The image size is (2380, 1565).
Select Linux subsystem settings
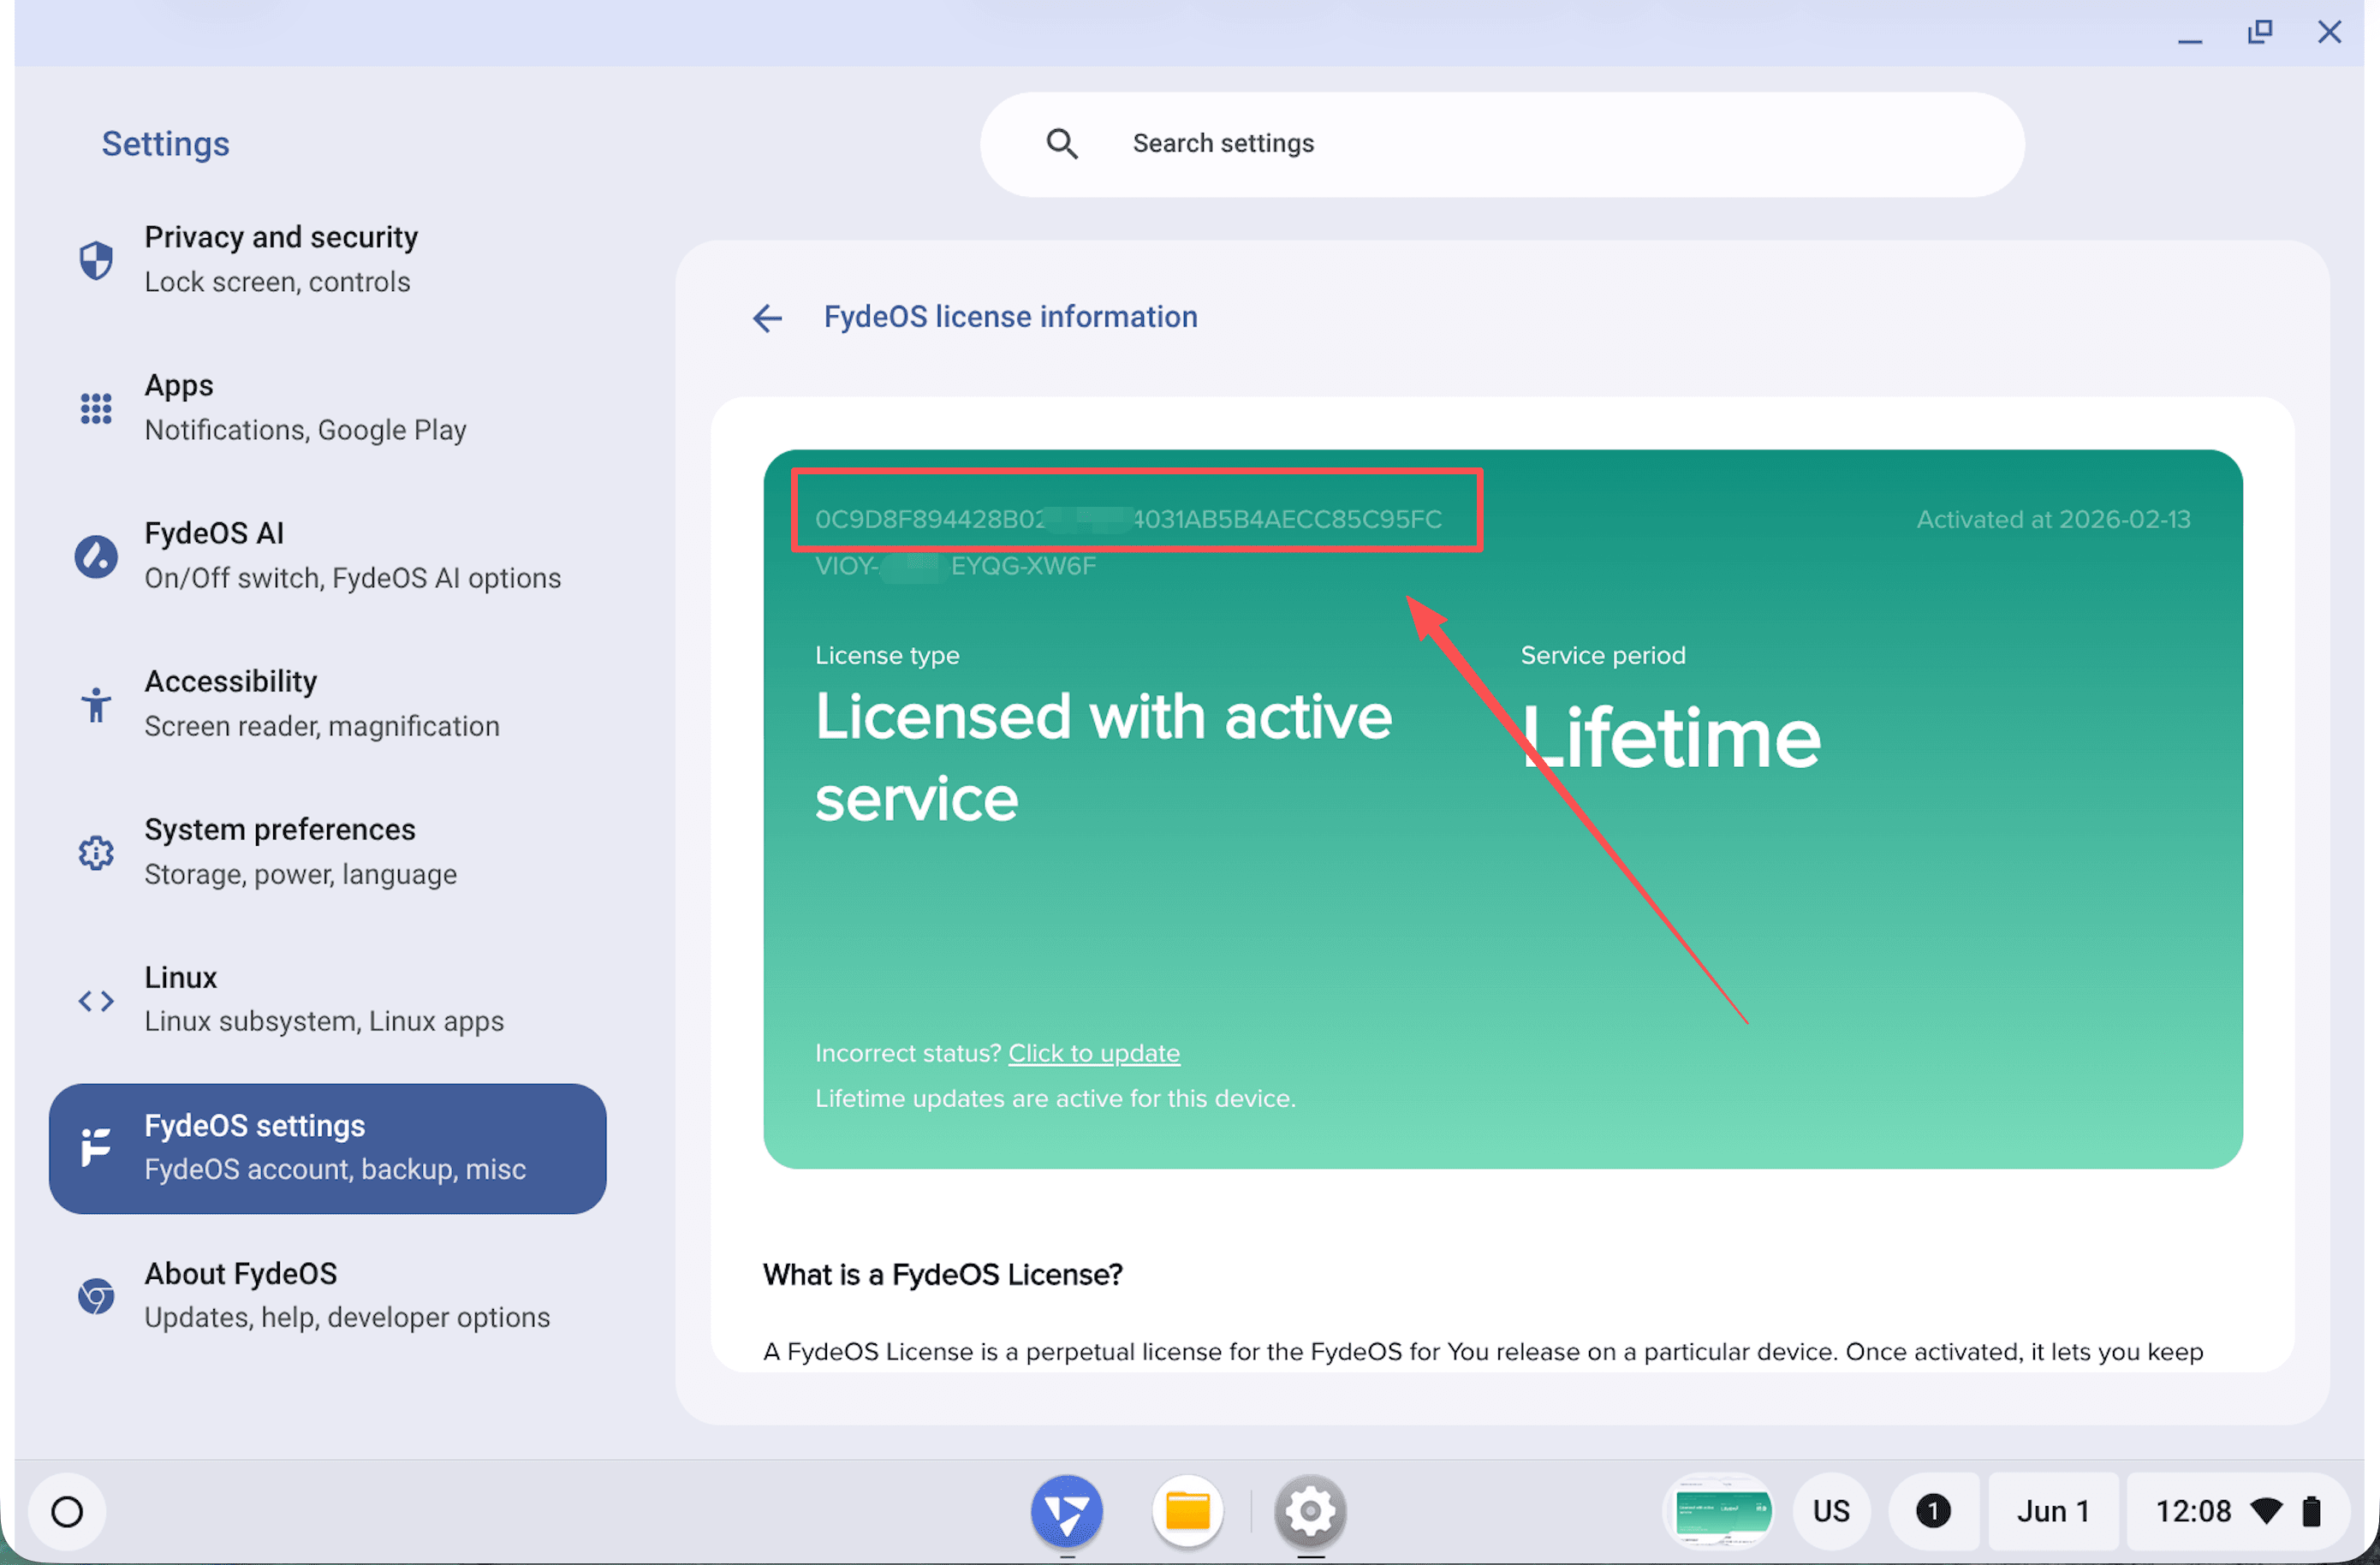coord(328,1000)
